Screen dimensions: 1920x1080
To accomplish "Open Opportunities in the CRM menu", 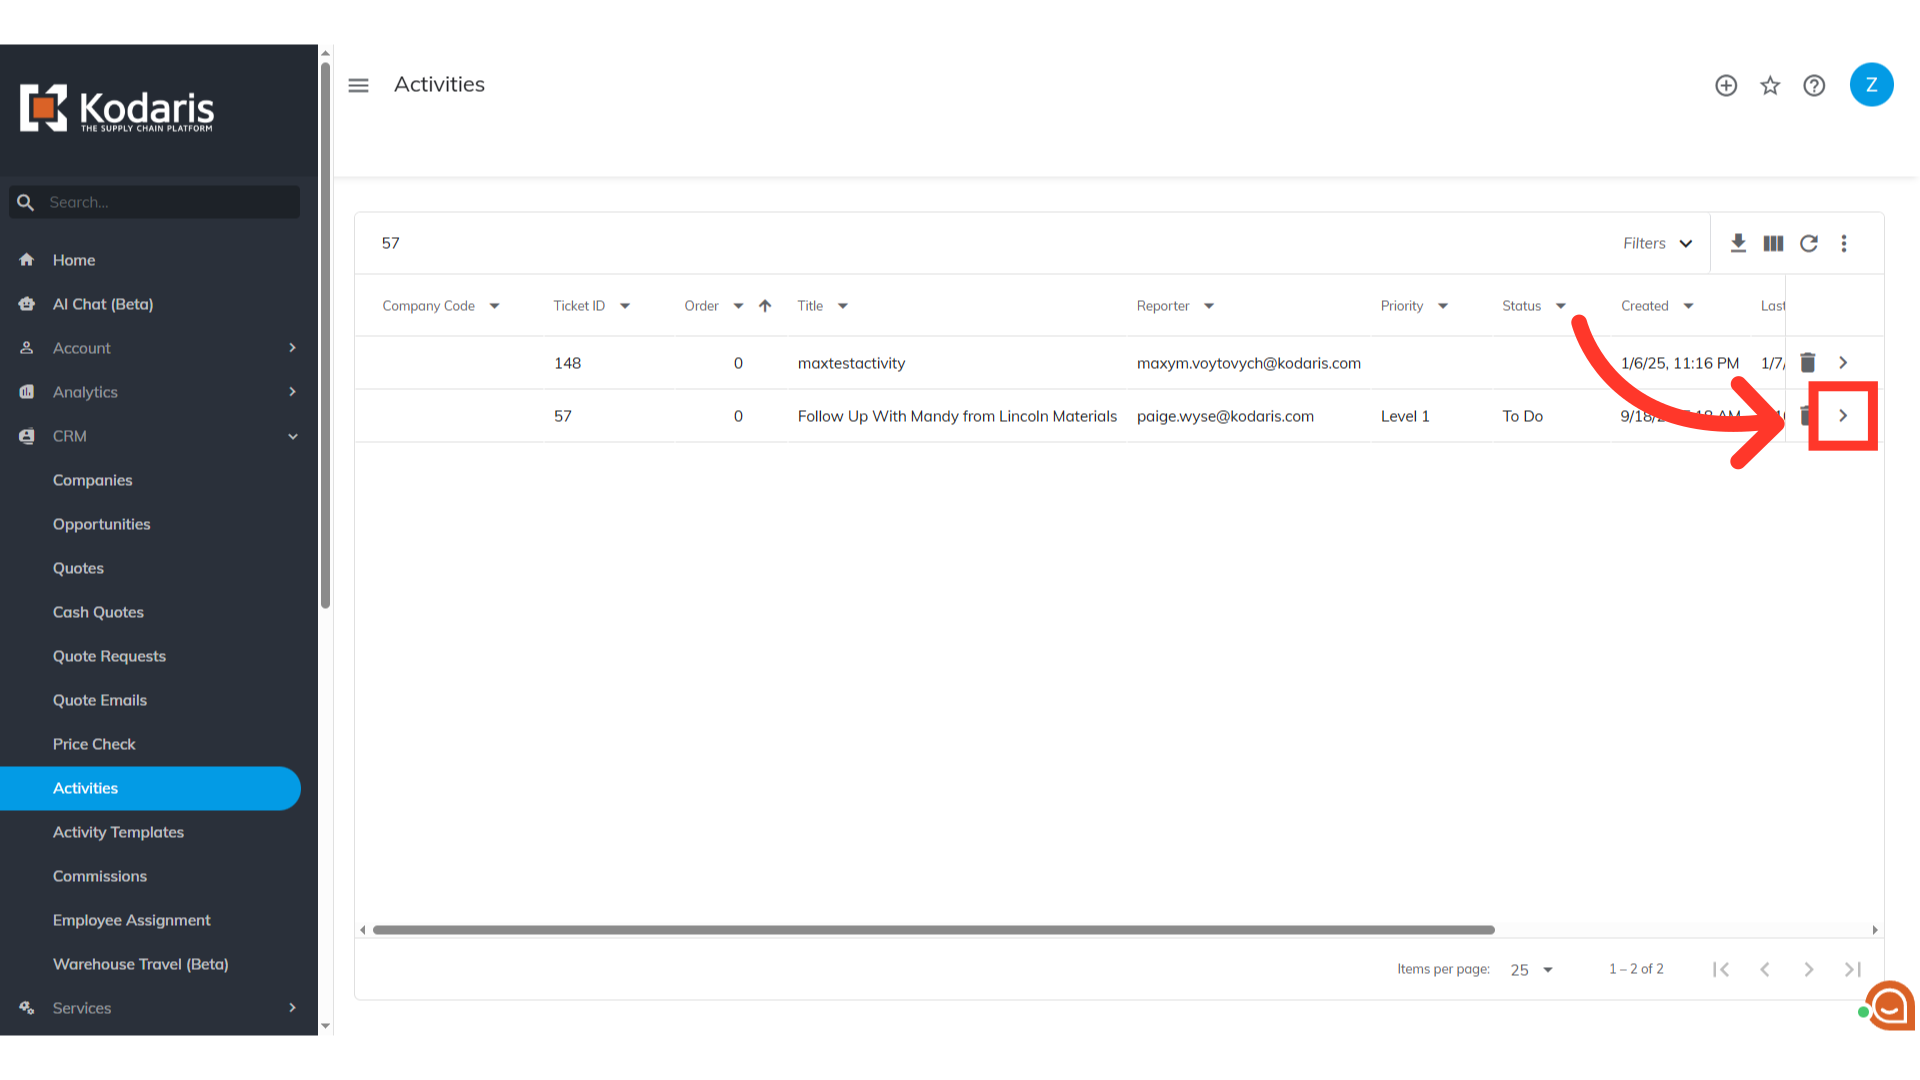I will [x=102, y=524].
